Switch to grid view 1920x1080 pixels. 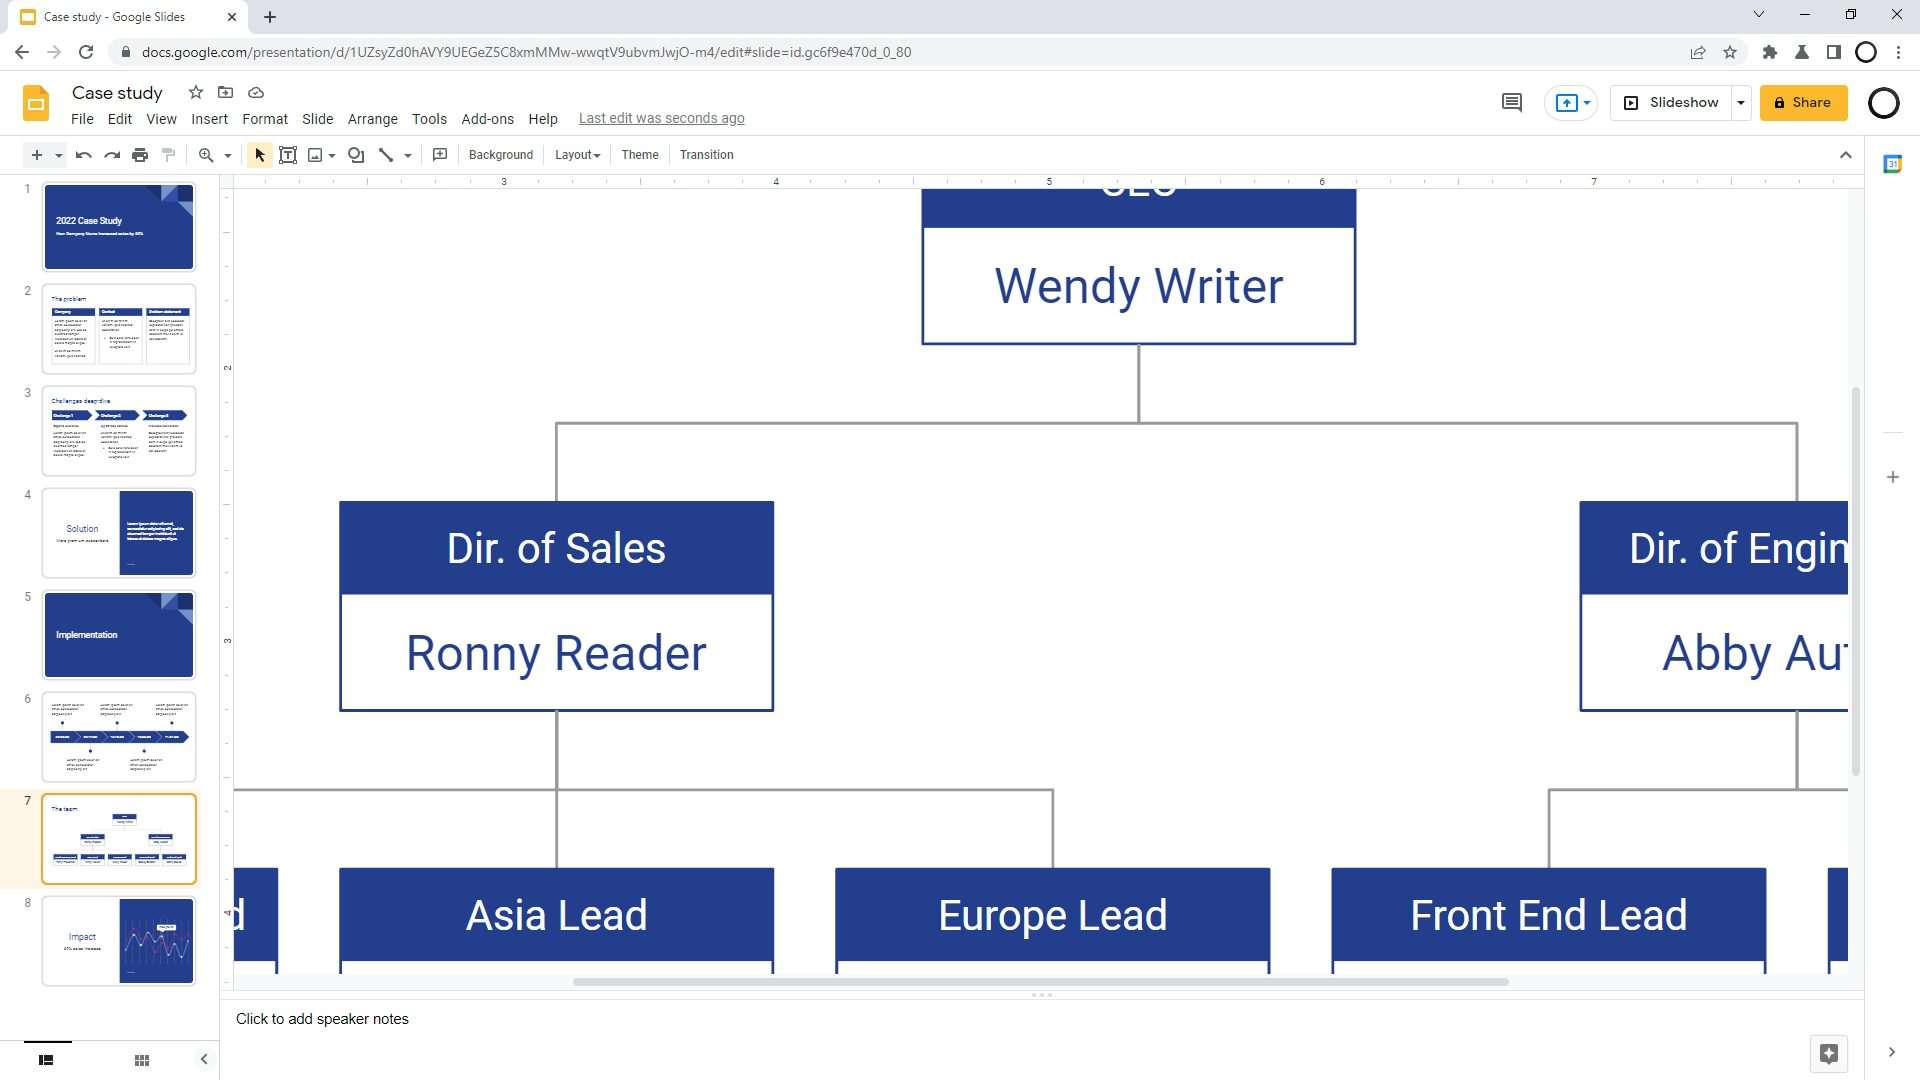coord(142,1060)
